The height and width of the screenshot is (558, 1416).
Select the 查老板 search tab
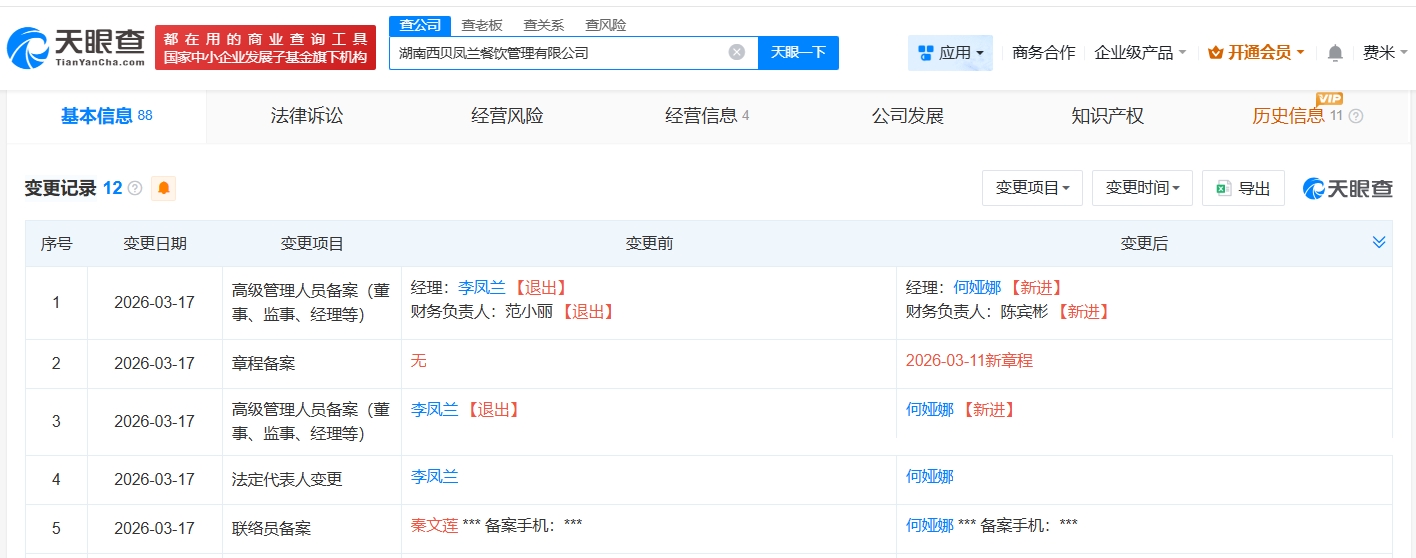482,25
